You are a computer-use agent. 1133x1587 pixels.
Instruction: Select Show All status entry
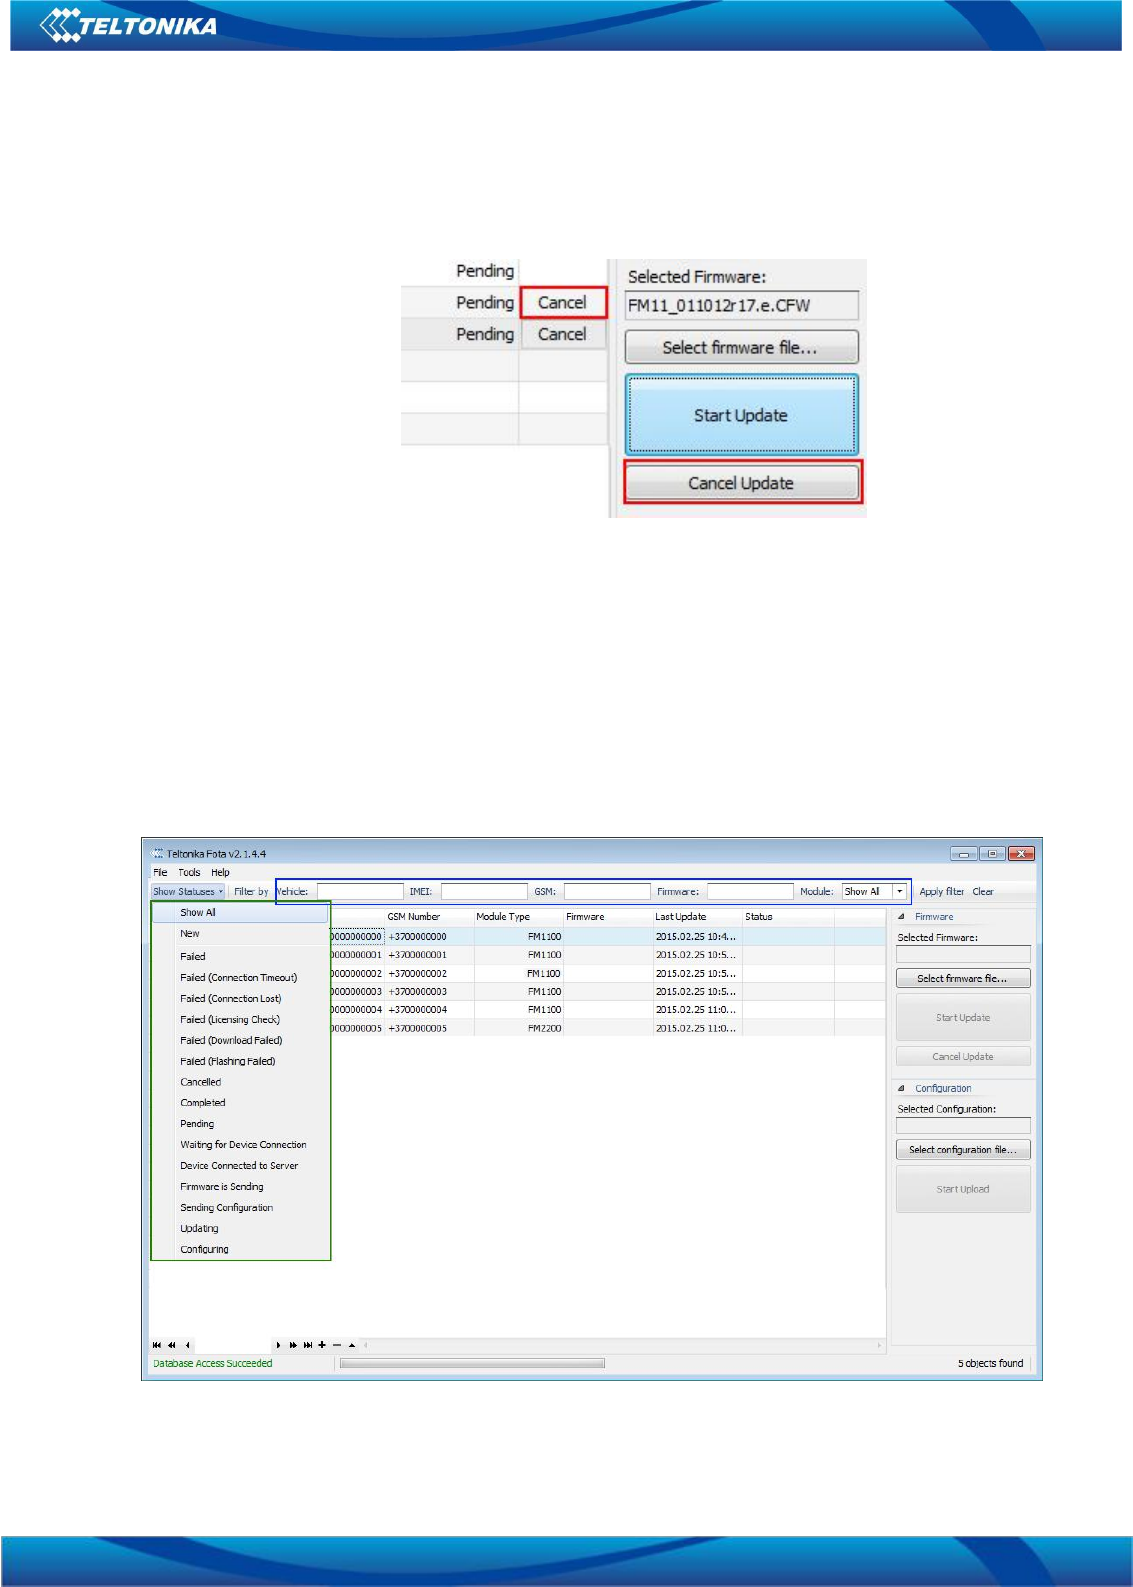click(x=240, y=912)
